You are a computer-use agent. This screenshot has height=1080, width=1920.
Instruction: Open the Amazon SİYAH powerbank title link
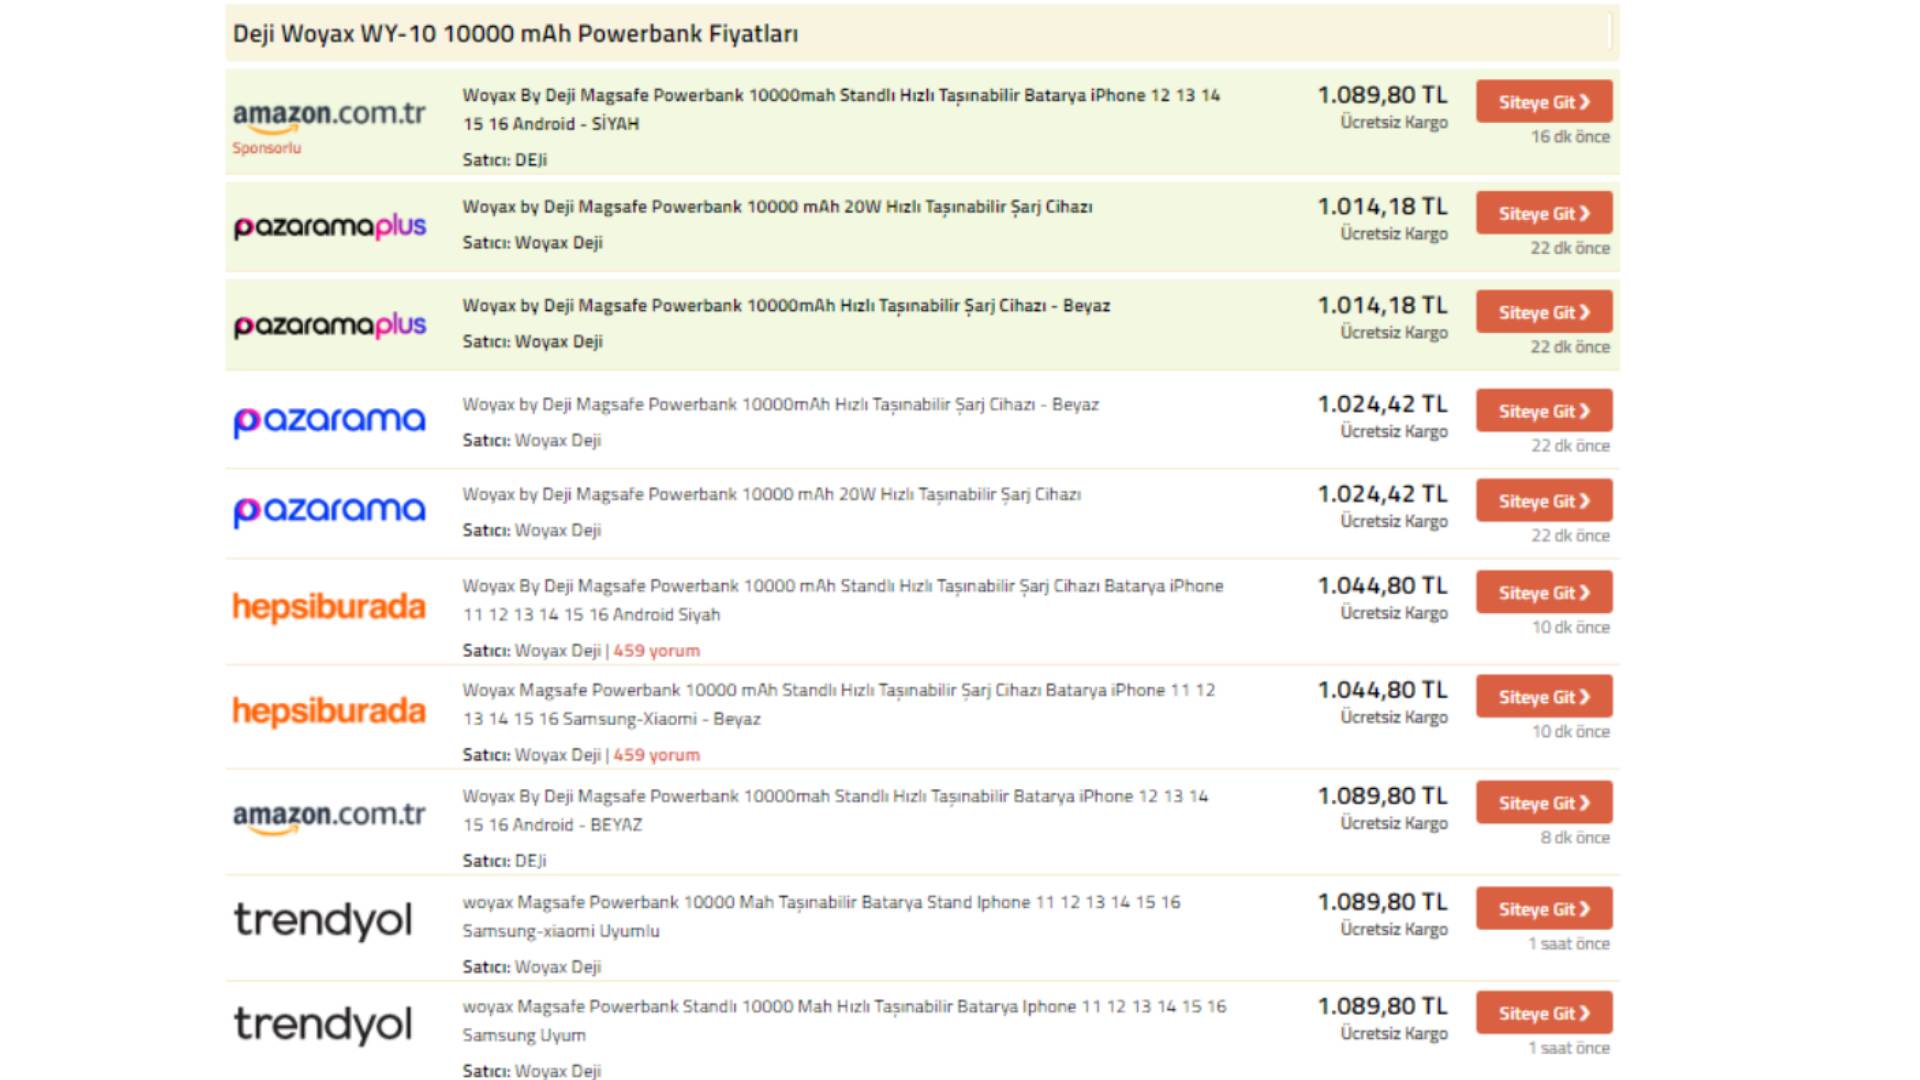coord(841,110)
